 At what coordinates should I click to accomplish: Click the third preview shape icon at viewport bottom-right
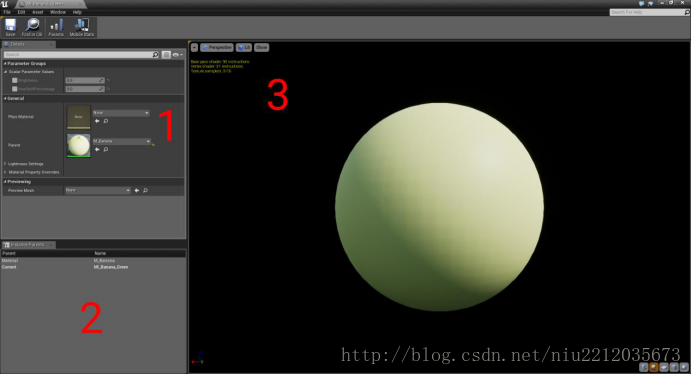(x=664, y=367)
